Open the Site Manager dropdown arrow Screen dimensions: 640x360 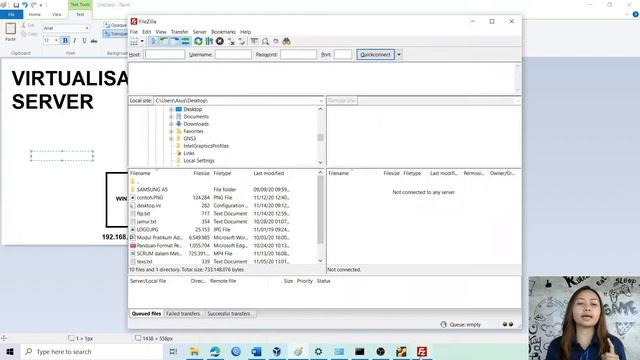tap(142, 41)
